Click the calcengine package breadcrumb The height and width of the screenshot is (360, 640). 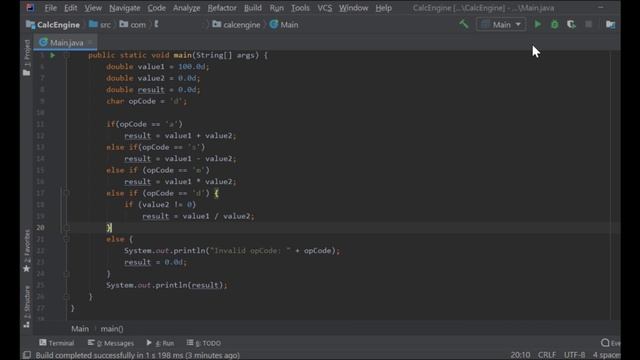(x=236, y=24)
